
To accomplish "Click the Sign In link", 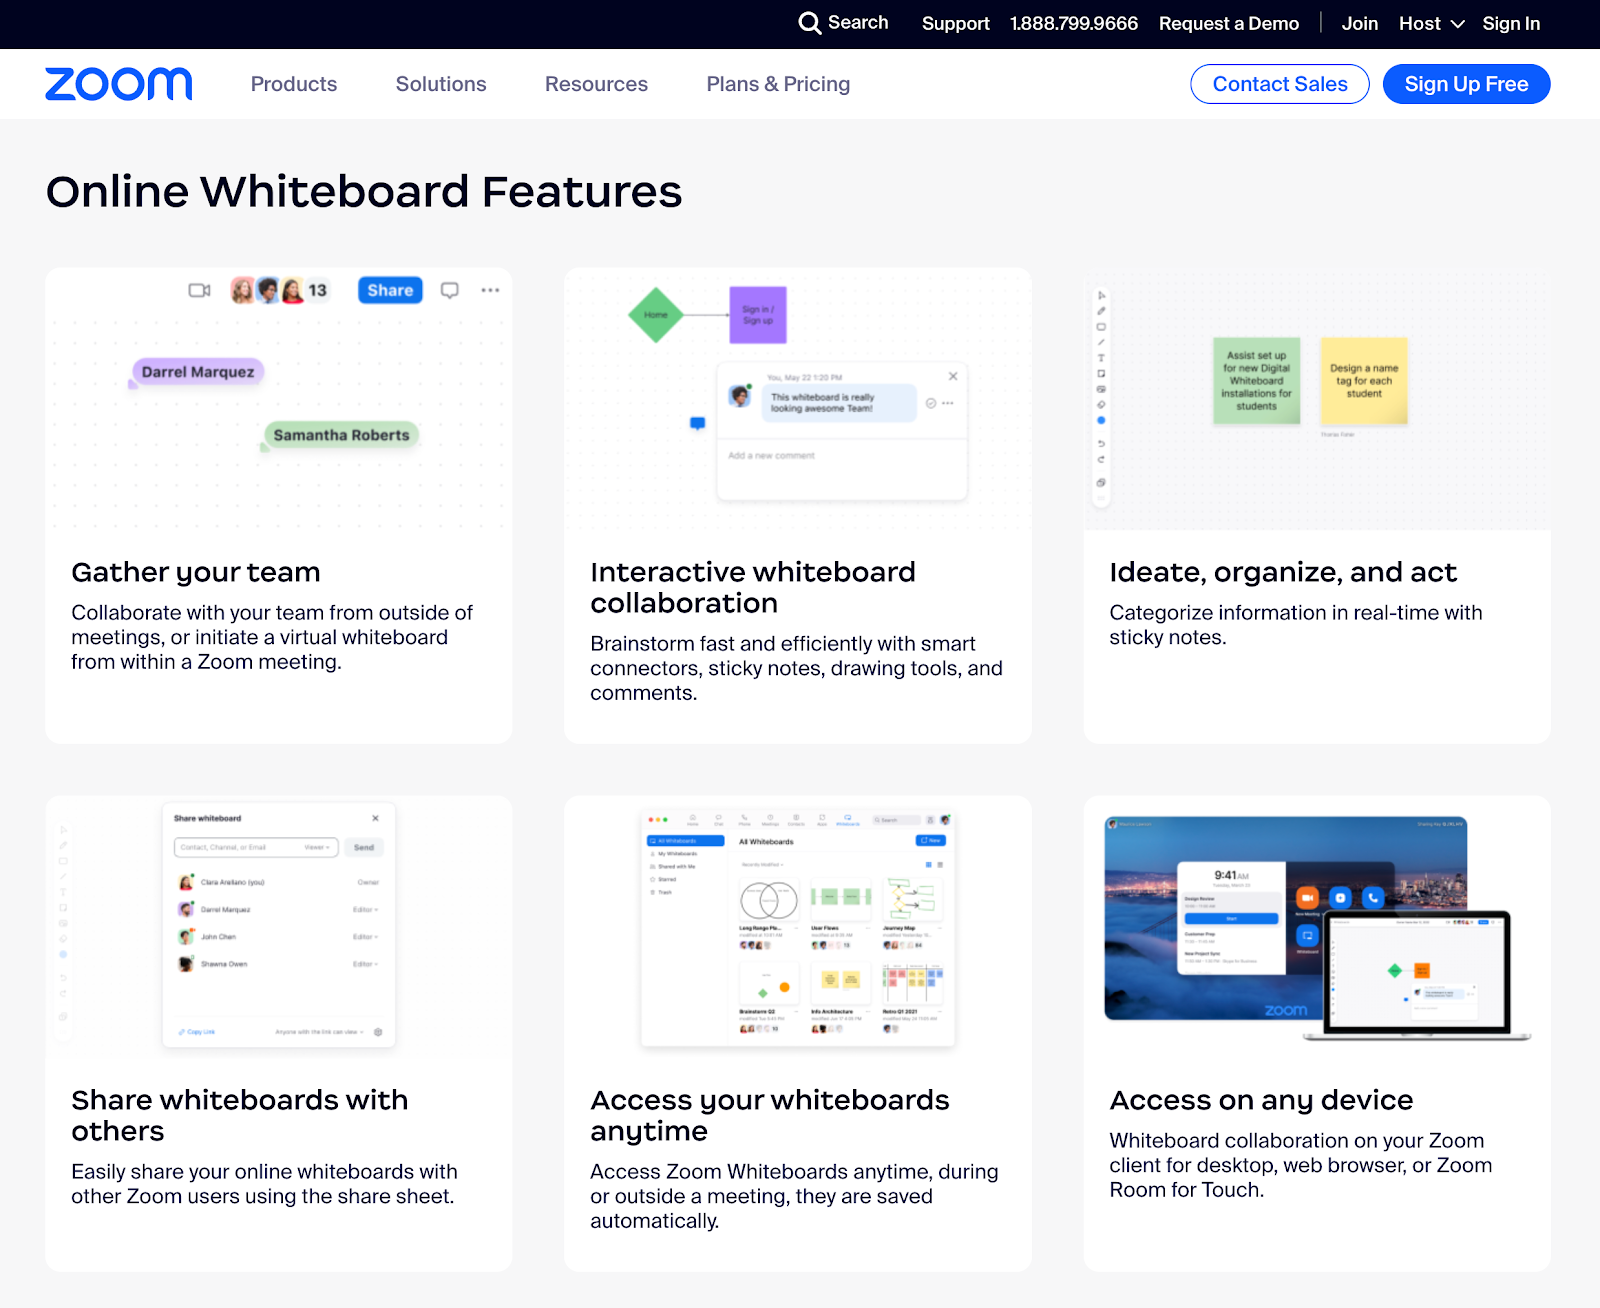I will pyautogui.click(x=1511, y=23).
